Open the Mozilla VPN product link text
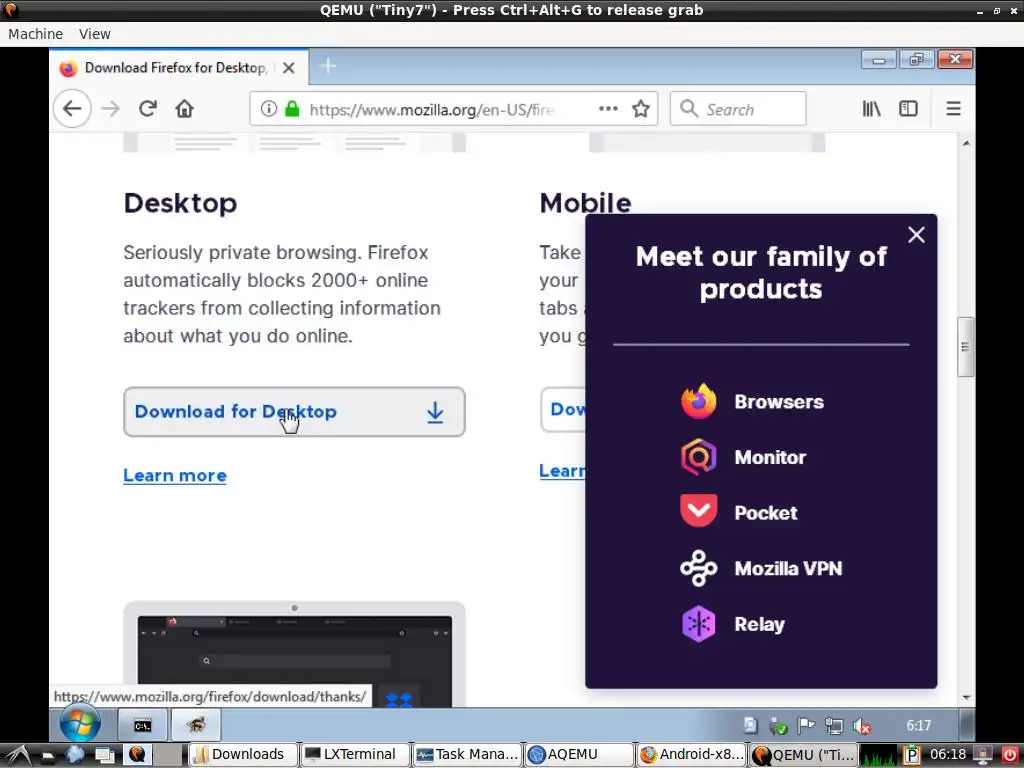 tap(788, 568)
